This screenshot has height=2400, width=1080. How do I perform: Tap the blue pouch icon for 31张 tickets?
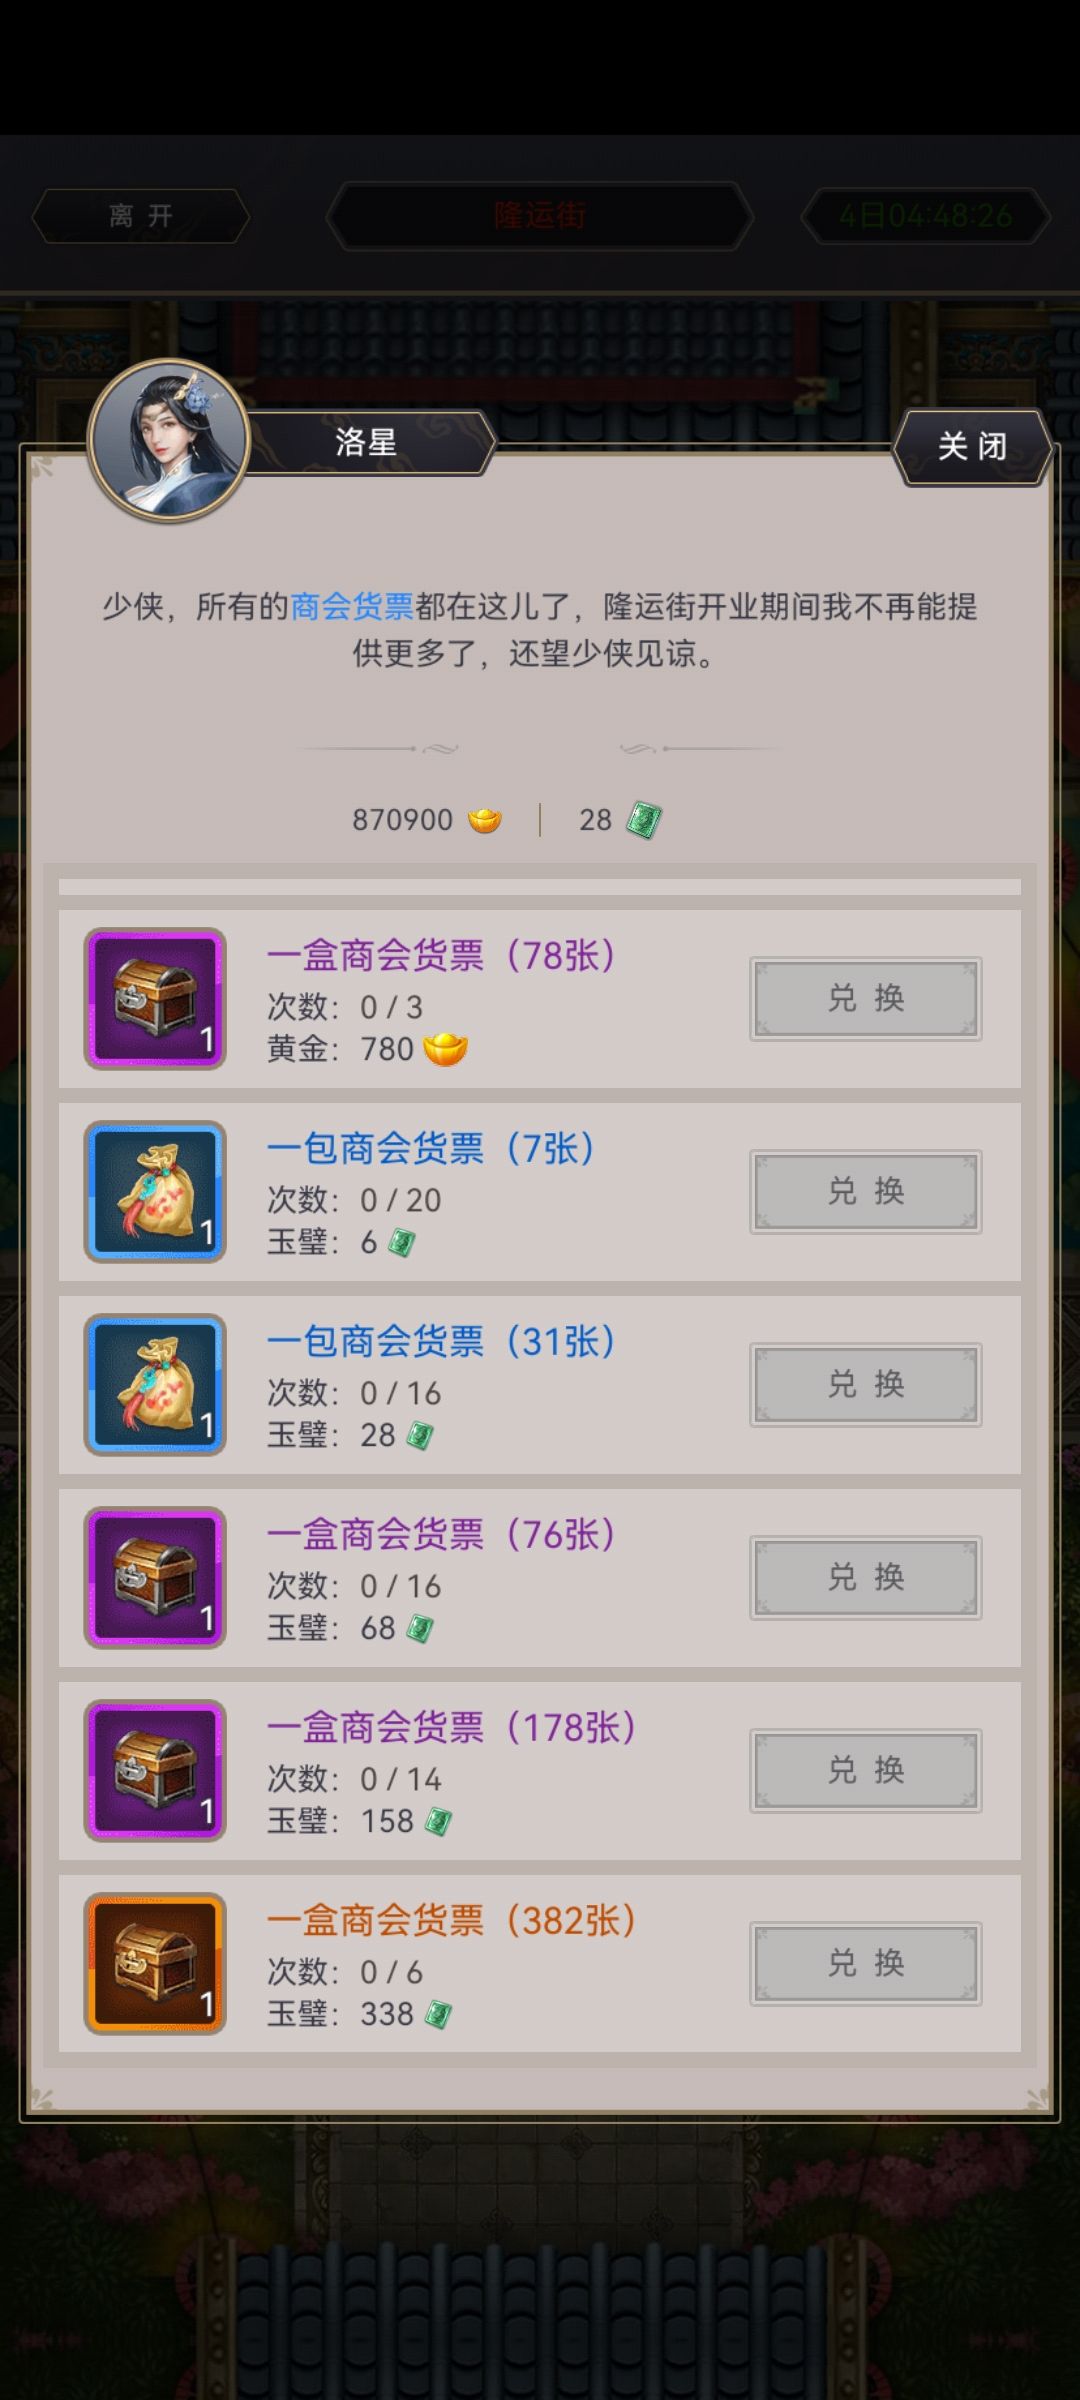(155, 1385)
